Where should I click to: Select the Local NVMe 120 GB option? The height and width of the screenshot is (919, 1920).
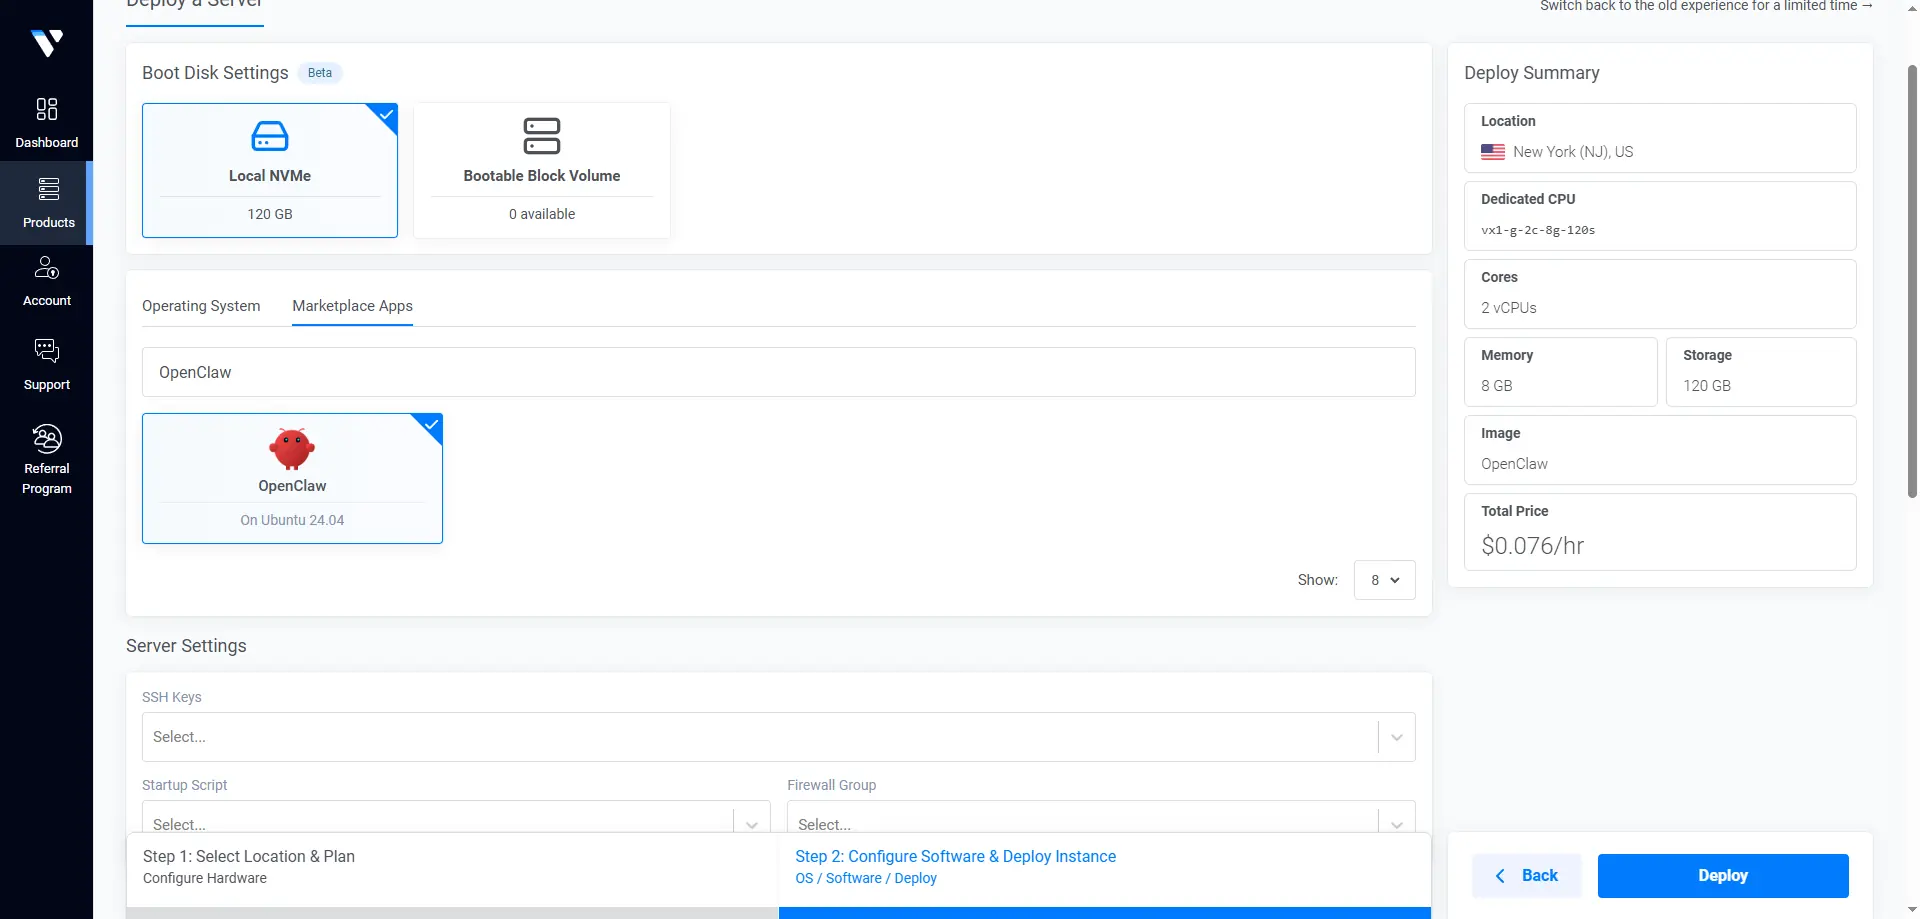[x=270, y=170]
